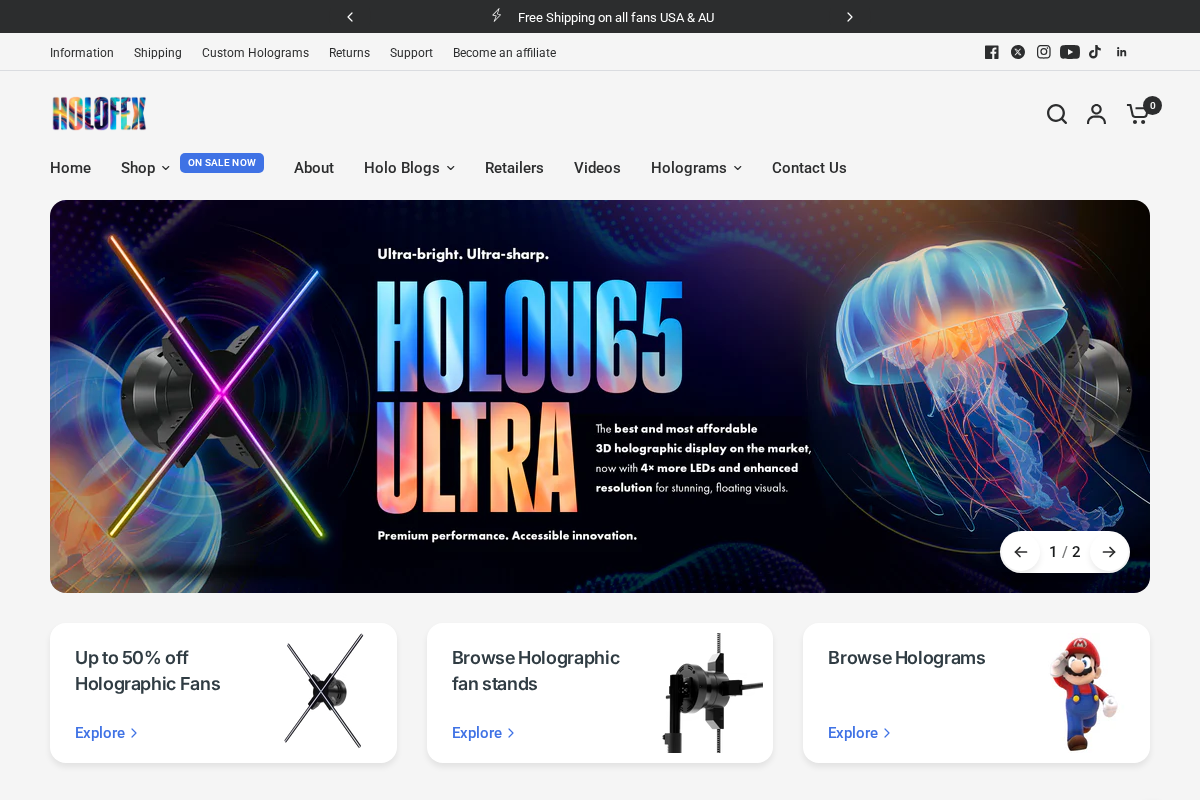Select the Retailers menu item
The height and width of the screenshot is (800, 1200).
(x=514, y=168)
